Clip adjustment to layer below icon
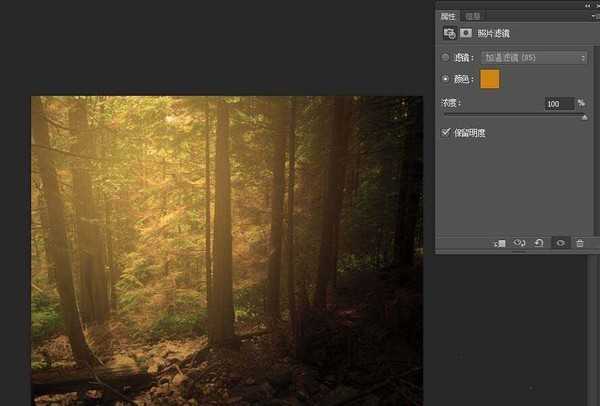This screenshot has height=406, width=600. [x=500, y=243]
